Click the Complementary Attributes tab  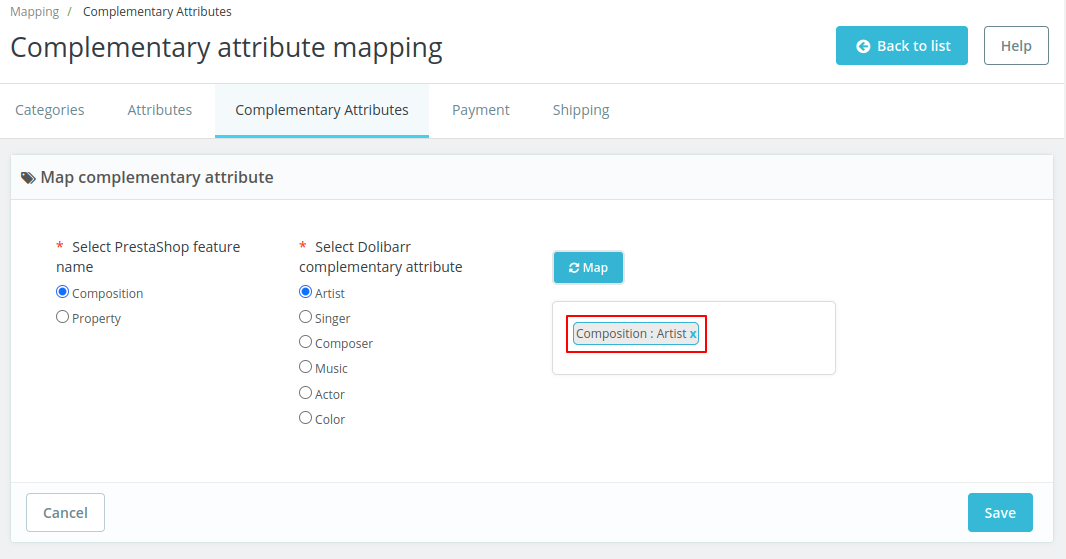pyautogui.click(x=322, y=110)
